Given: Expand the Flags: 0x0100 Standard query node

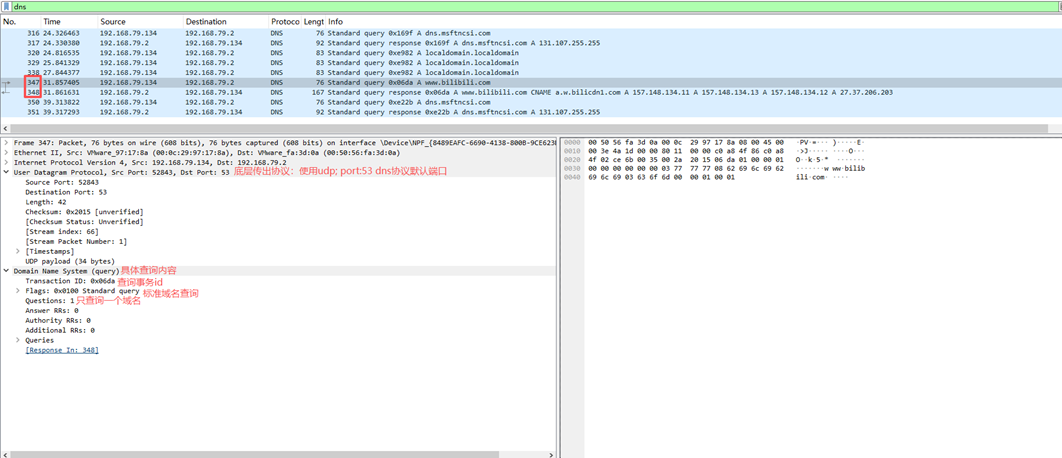Looking at the screenshot, I should click(x=18, y=291).
